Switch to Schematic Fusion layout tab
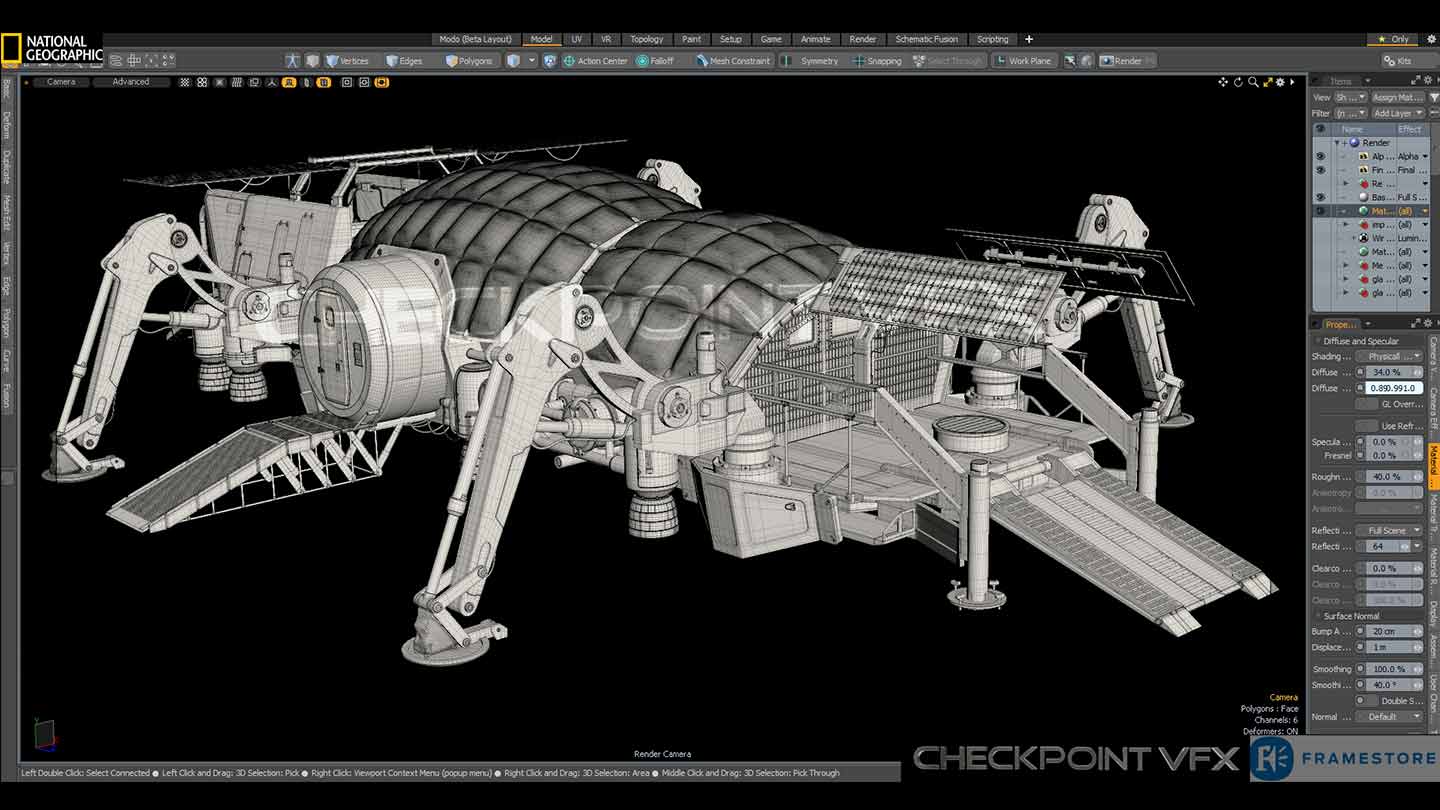Screen dimensions: 1440x810 [927, 39]
